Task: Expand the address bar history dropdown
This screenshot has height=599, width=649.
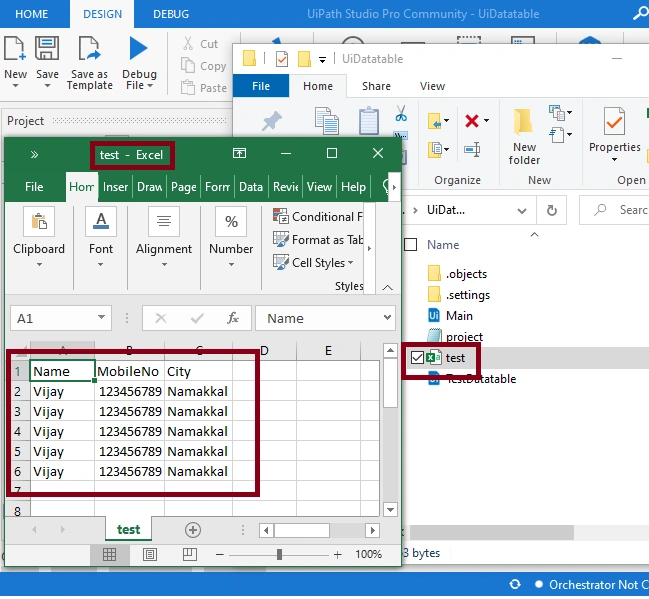Action: pyautogui.click(x=522, y=211)
